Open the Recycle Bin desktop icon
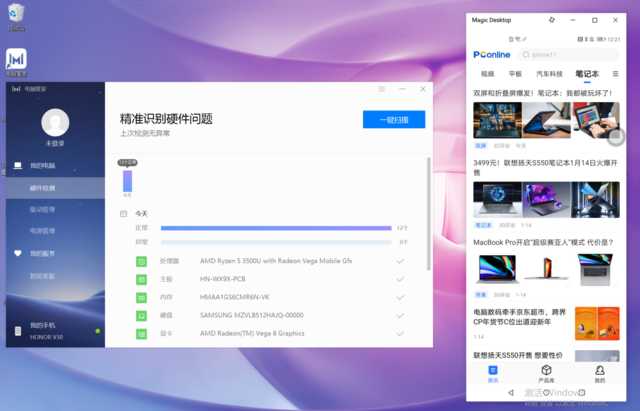 point(15,14)
